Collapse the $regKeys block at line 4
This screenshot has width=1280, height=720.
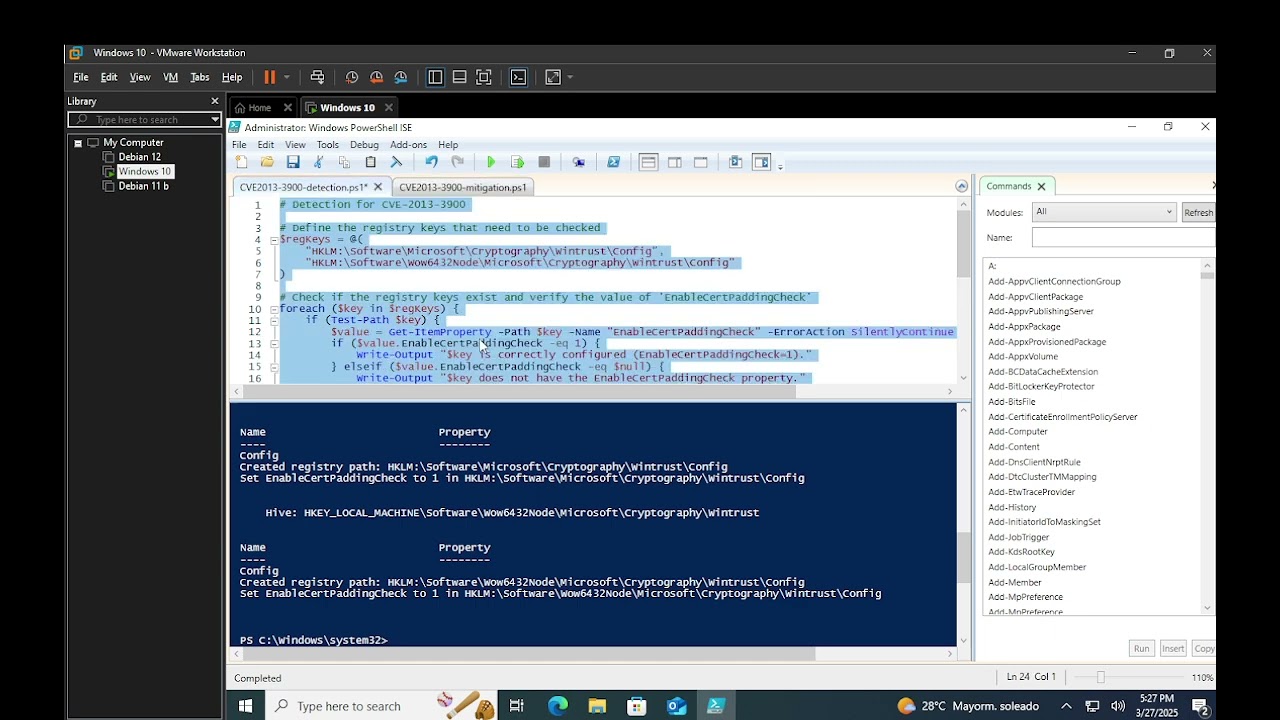point(274,240)
